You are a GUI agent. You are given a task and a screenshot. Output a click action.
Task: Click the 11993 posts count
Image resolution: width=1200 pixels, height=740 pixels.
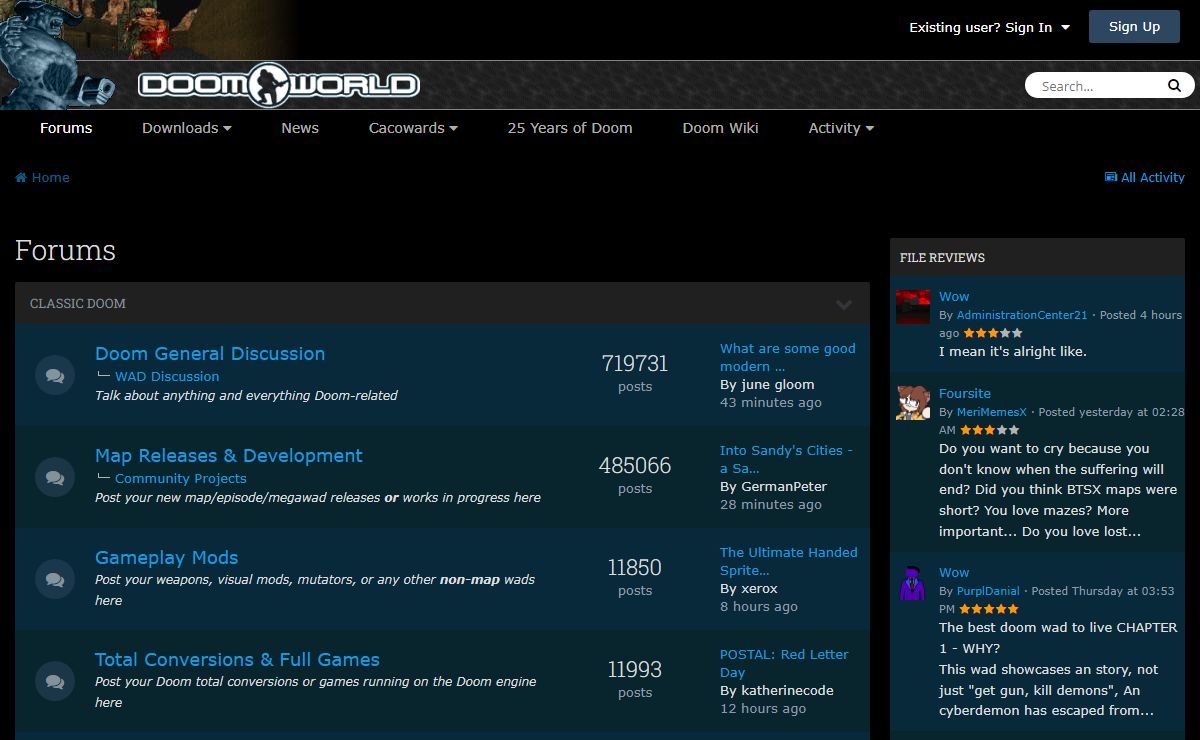635,670
